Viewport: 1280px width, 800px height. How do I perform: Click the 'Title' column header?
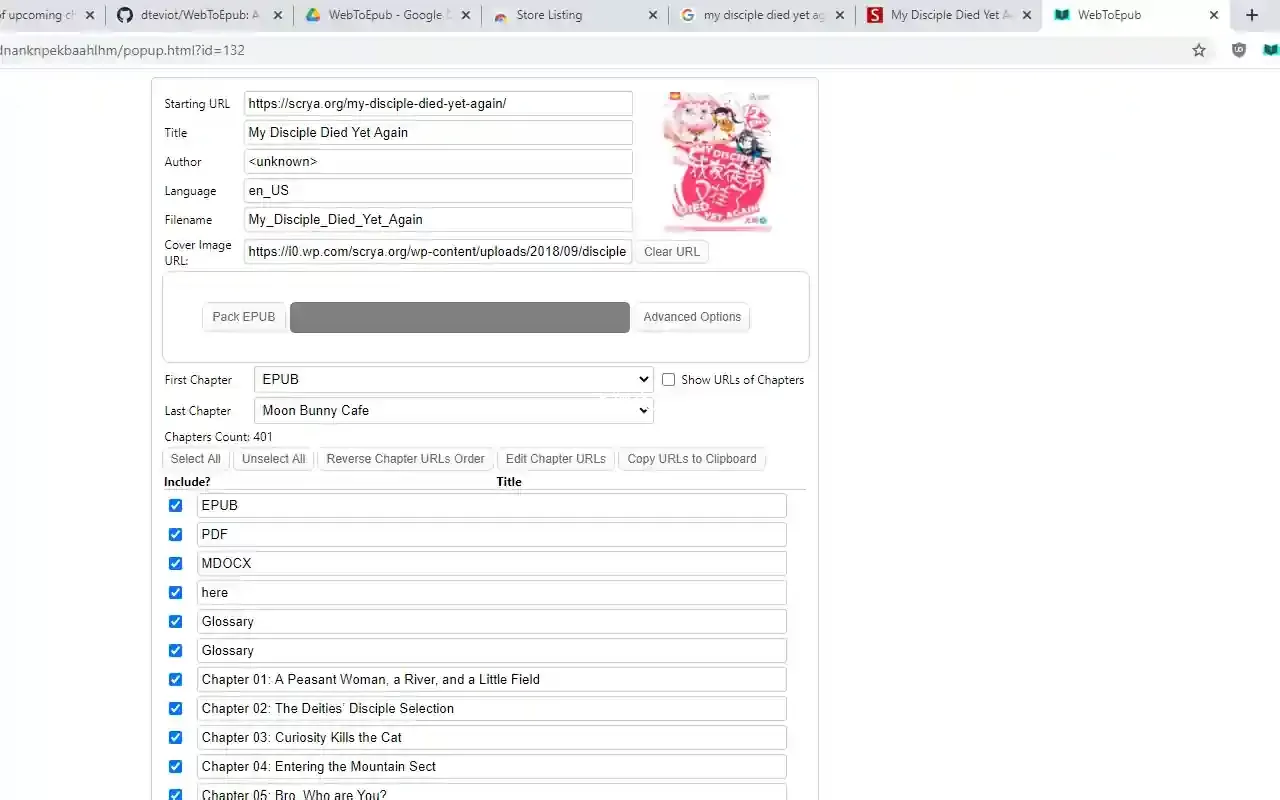click(509, 482)
